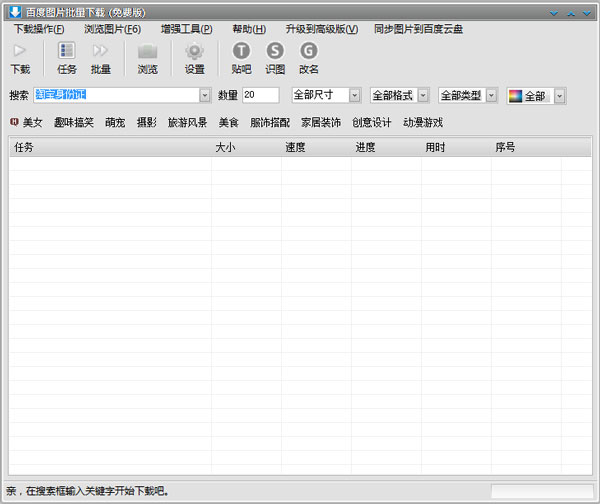Select the 趣味搞笑 category link
This screenshot has height=504, width=600.
(73, 122)
